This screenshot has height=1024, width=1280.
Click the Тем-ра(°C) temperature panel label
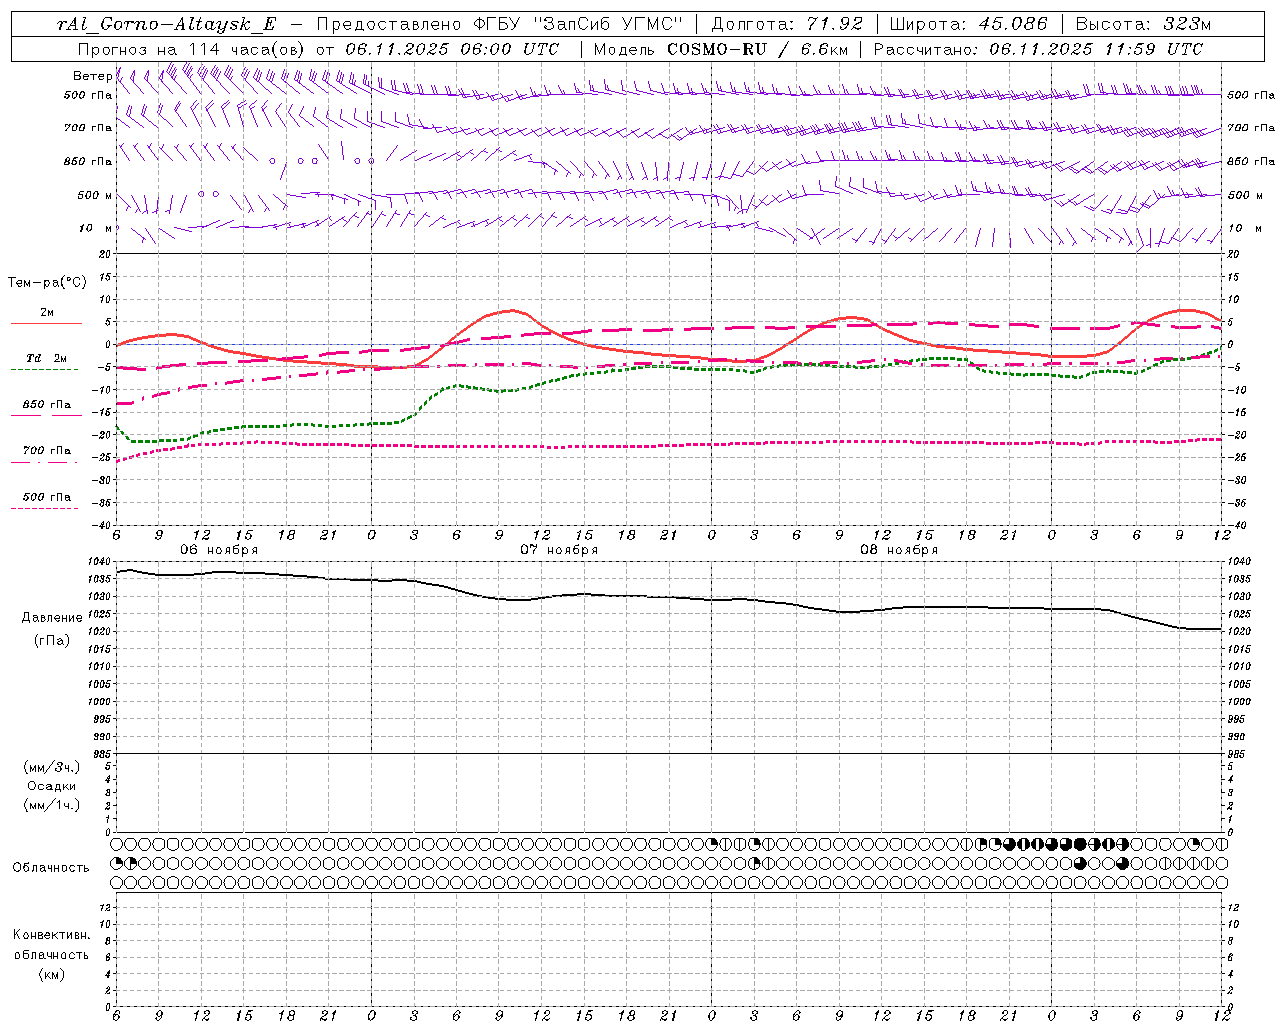pyautogui.click(x=47, y=282)
